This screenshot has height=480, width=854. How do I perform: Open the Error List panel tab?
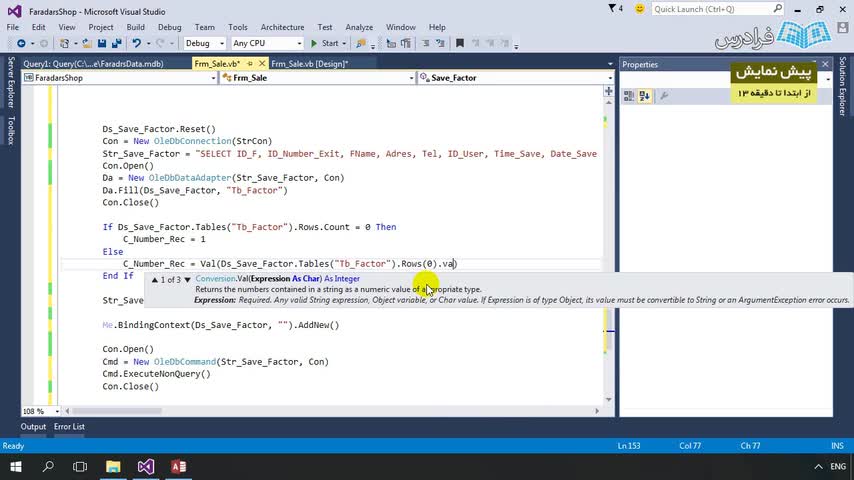(x=69, y=427)
